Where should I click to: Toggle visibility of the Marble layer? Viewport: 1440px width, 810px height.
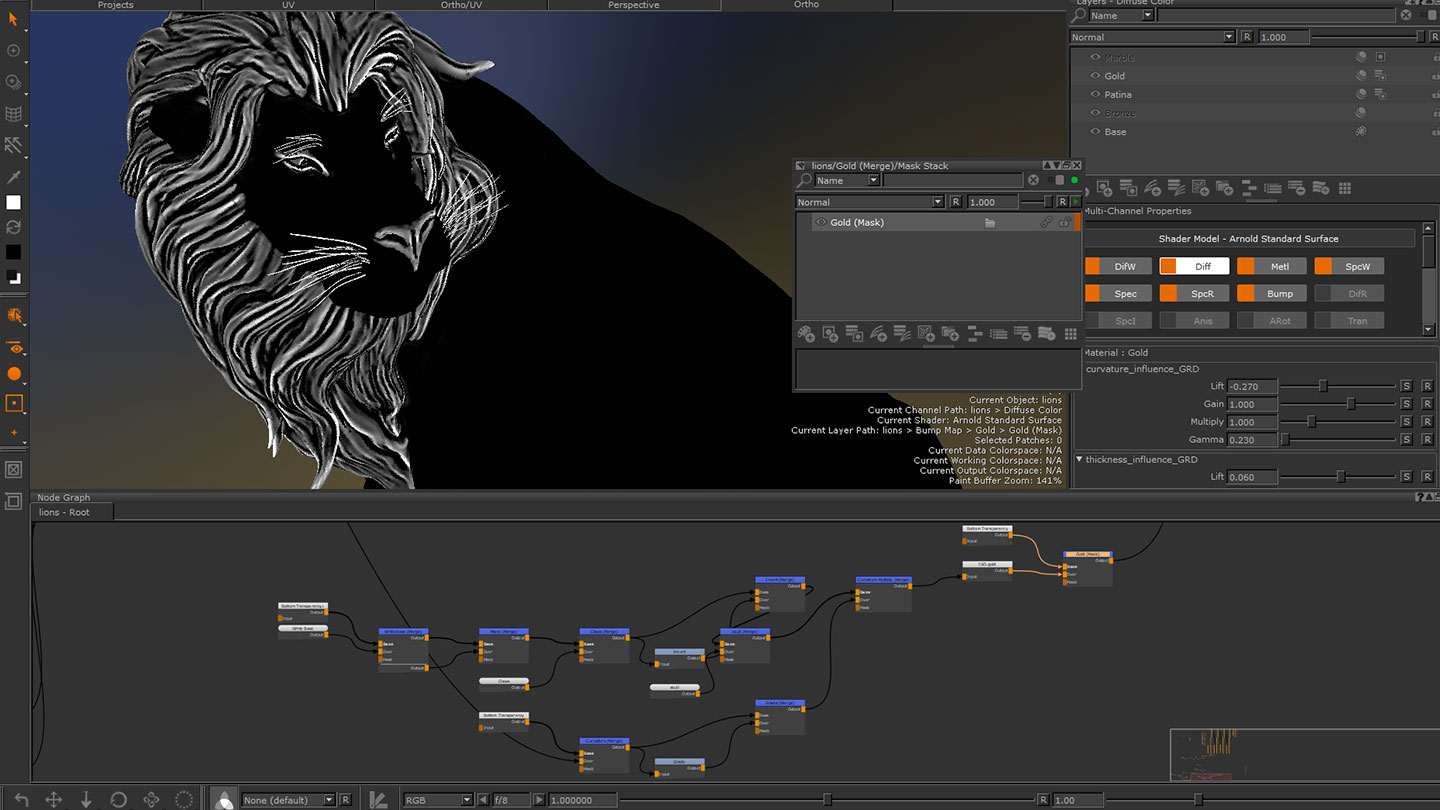coord(1095,58)
